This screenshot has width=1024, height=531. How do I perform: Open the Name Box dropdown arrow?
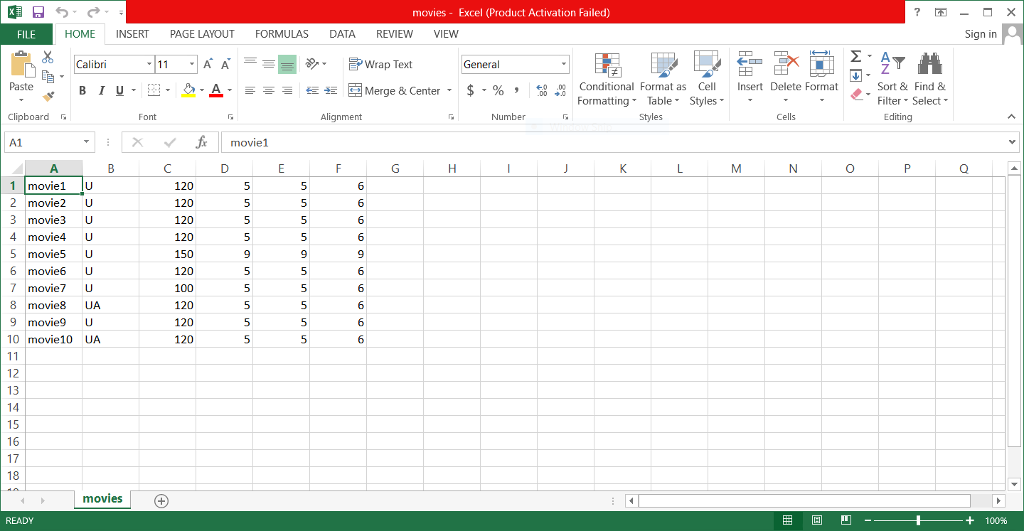click(x=86, y=142)
